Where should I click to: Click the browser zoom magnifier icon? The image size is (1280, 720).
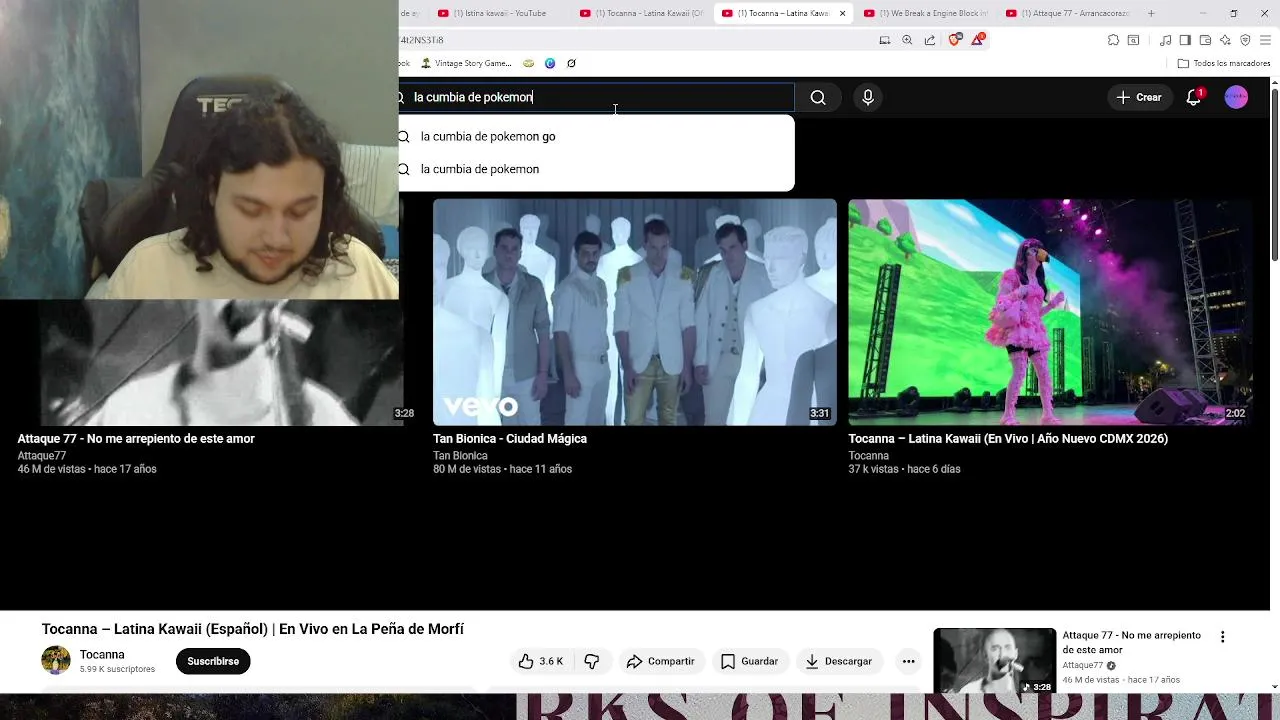coord(907,40)
